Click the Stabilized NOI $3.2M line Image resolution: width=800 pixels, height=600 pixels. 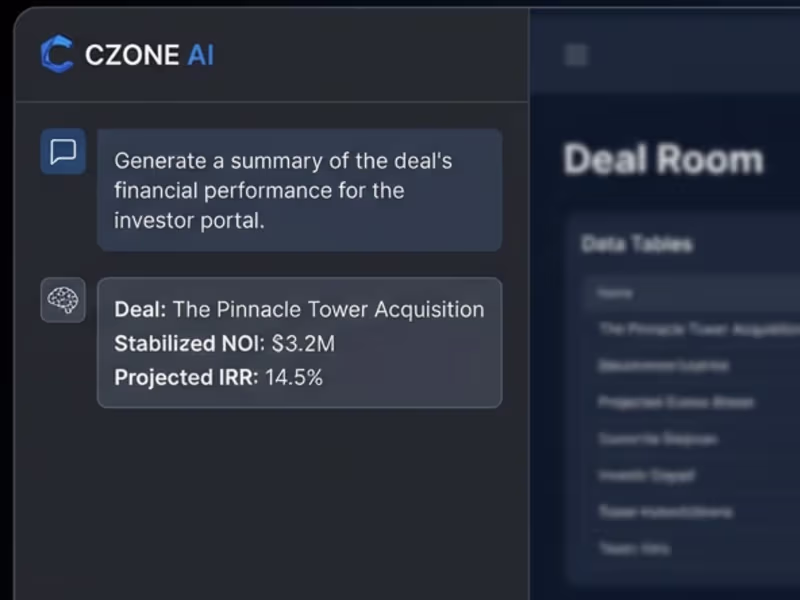(x=225, y=344)
